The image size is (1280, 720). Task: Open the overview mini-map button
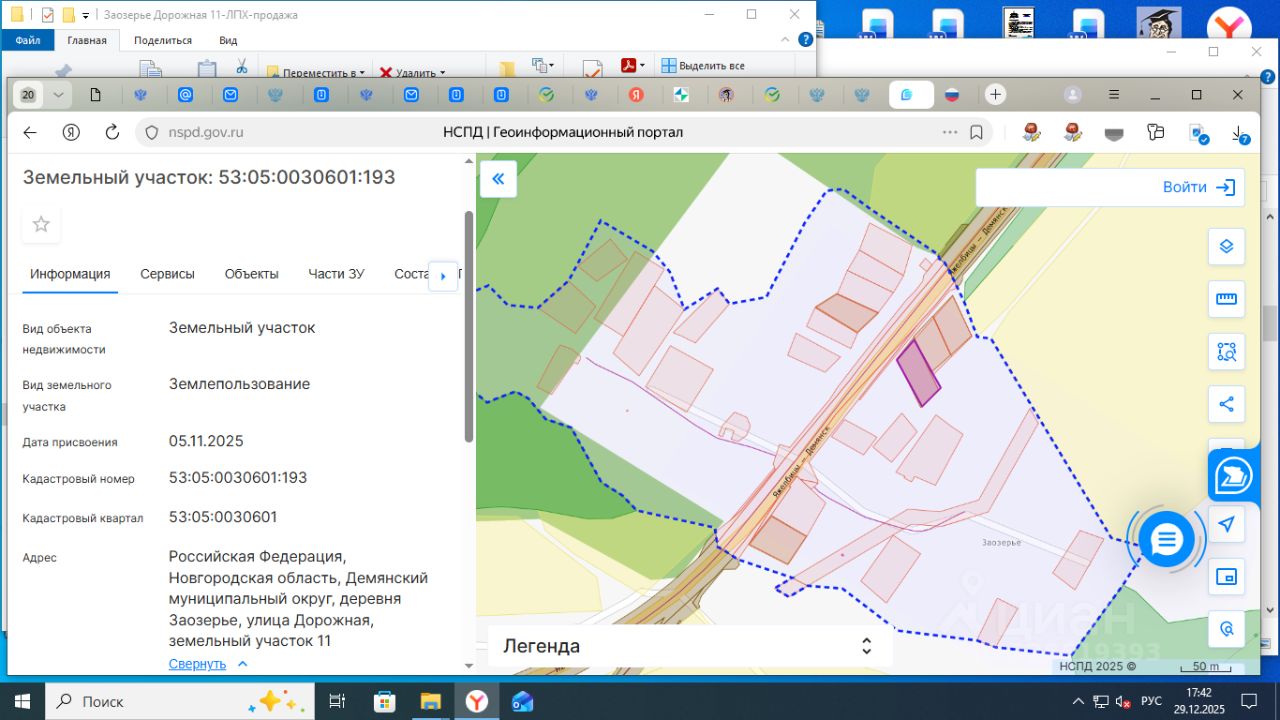pos(1226,577)
